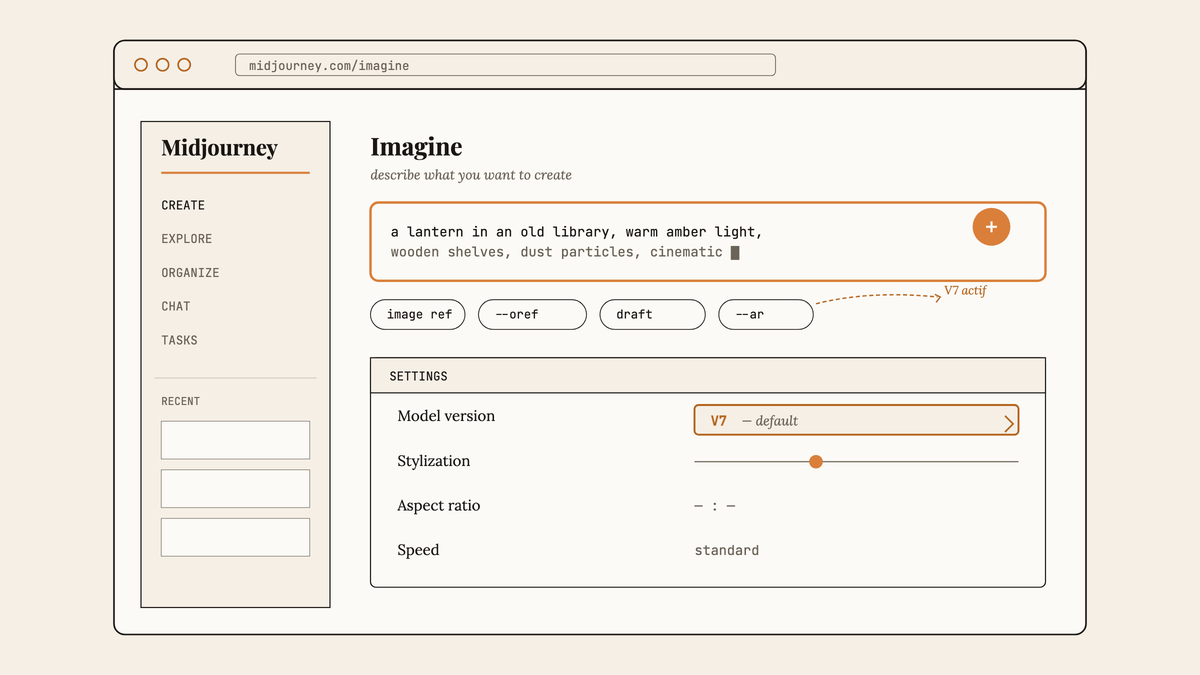Screen dimensions: 1200x675
Task: Open the first recent thumbnail
Action: (x=235, y=440)
